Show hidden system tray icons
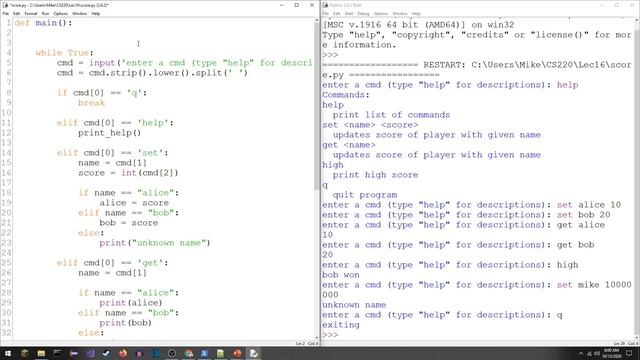The height and width of the screenshot is (360, 640). point(581,353)
